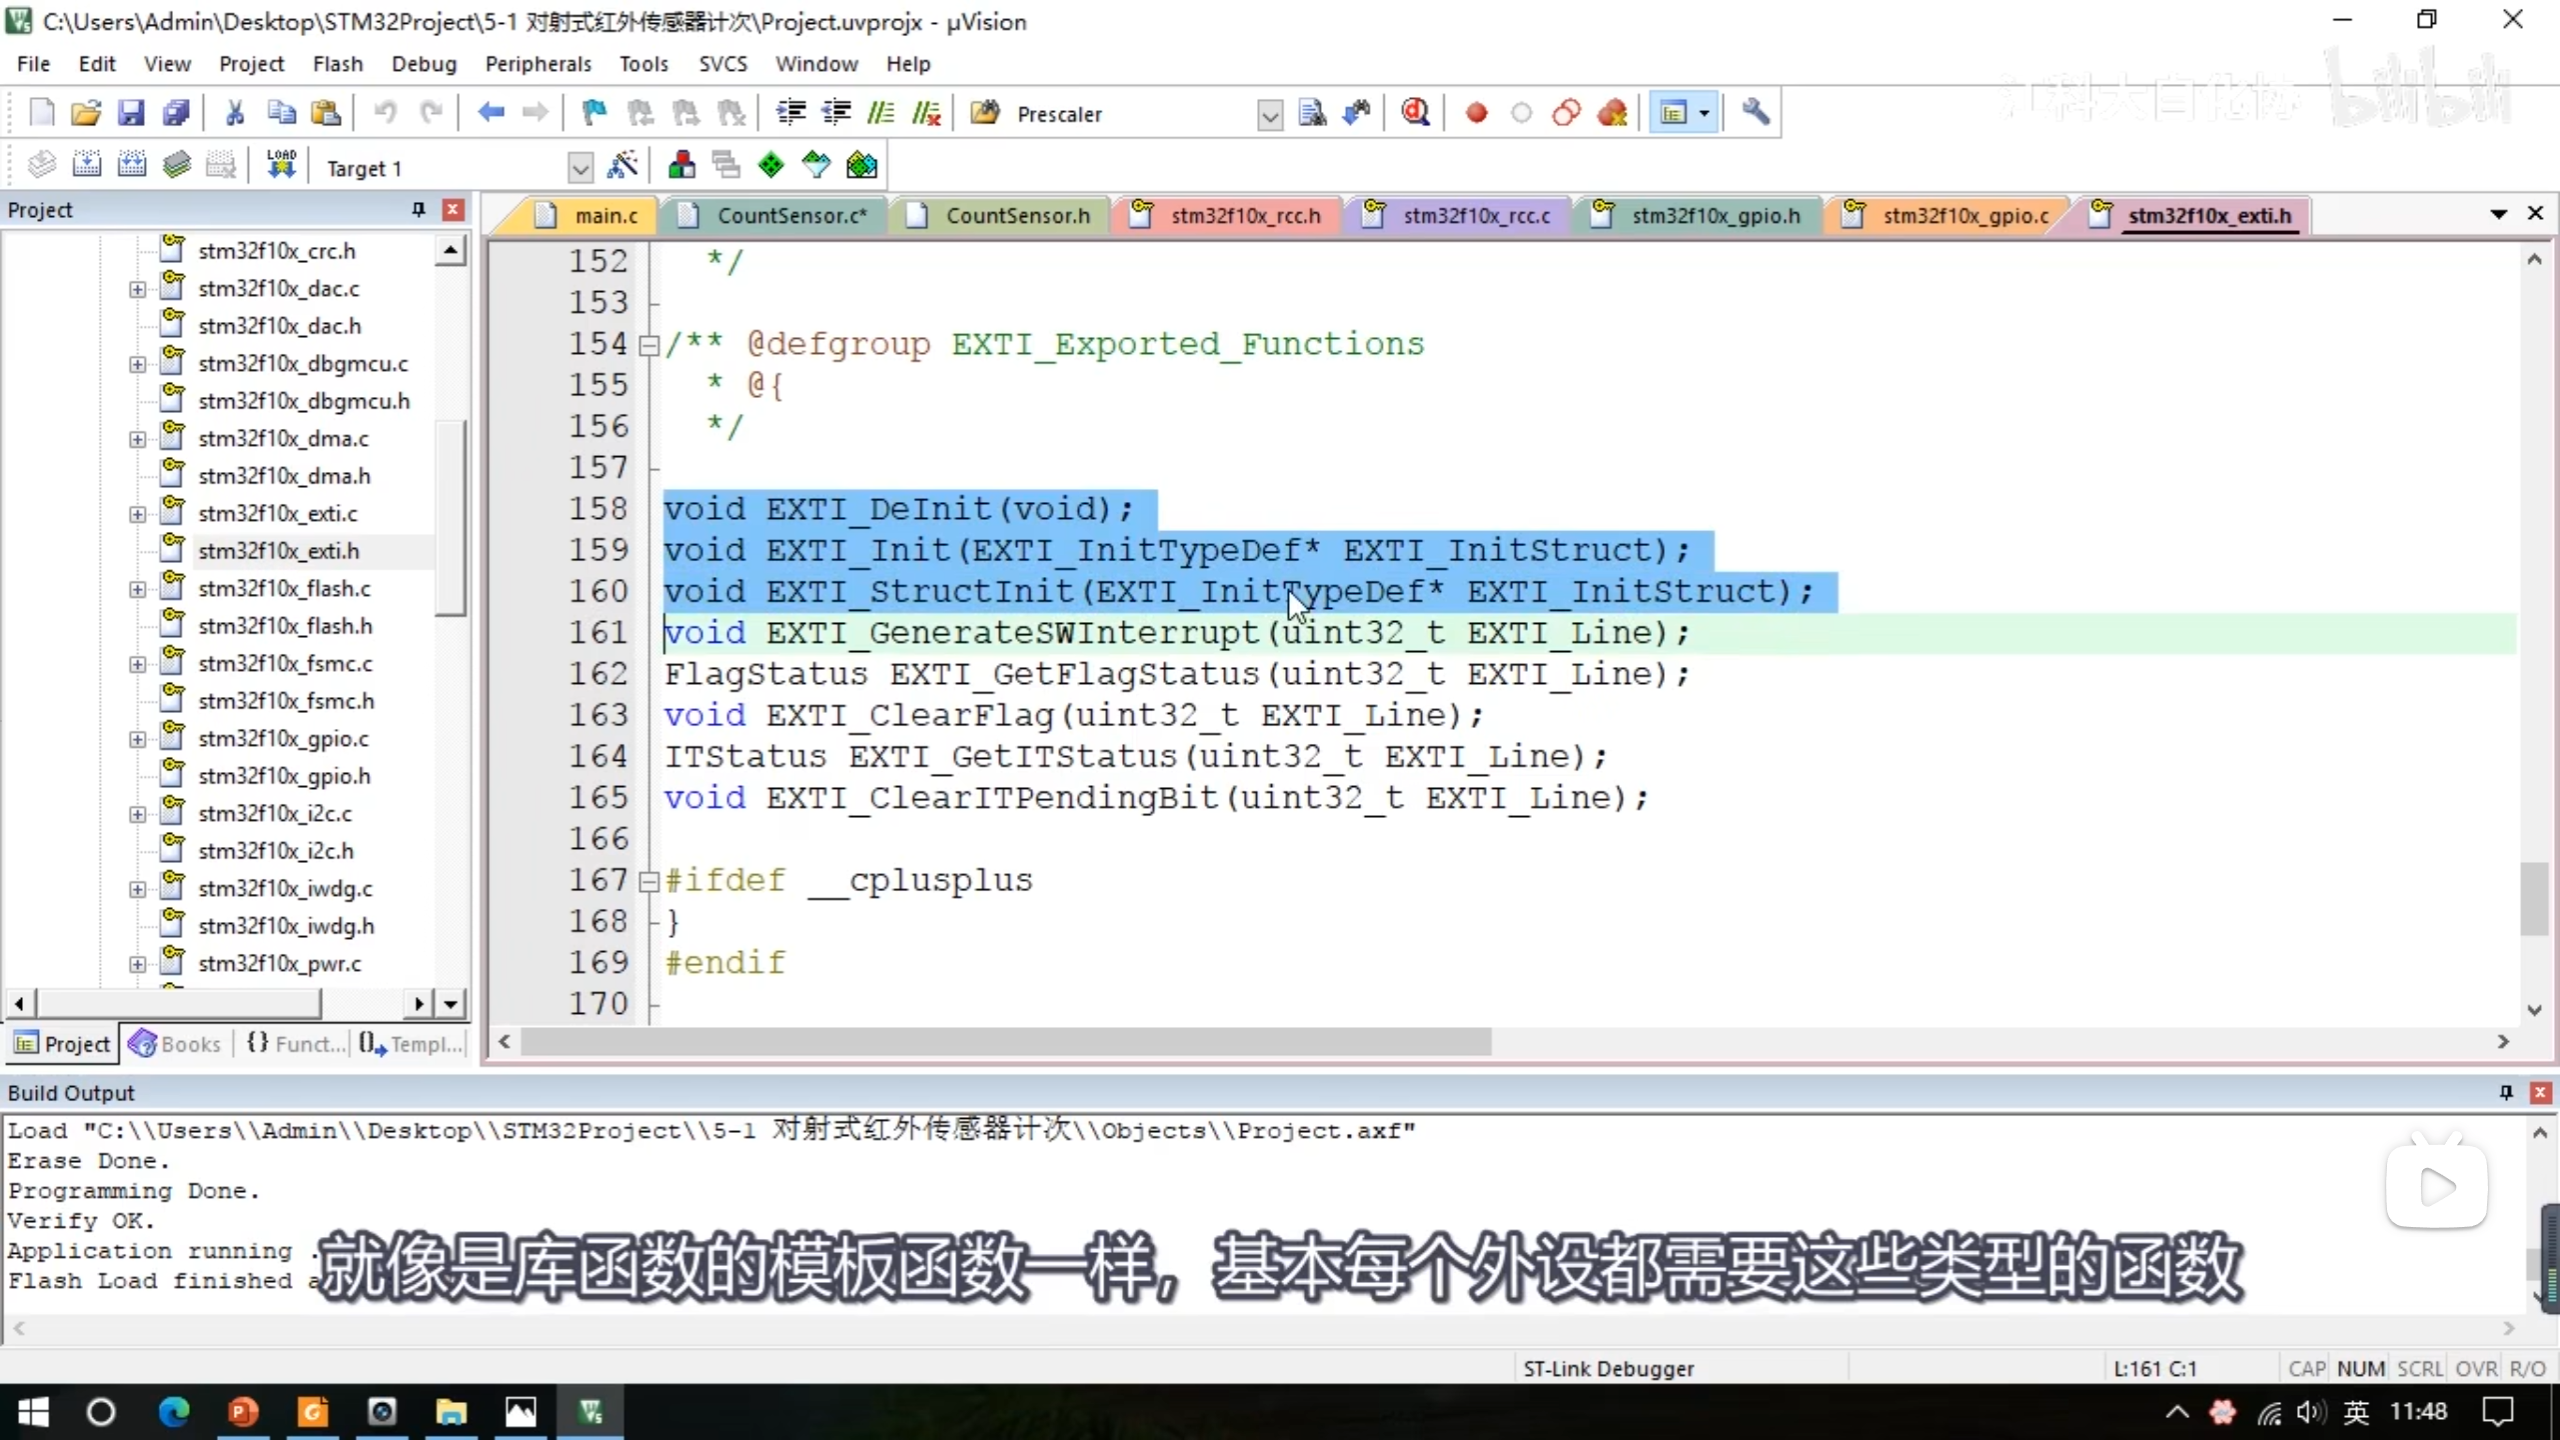Open Configuration wrench icon
Viewport: 2560px width, 1440px height.
(x=1755, y=113)
